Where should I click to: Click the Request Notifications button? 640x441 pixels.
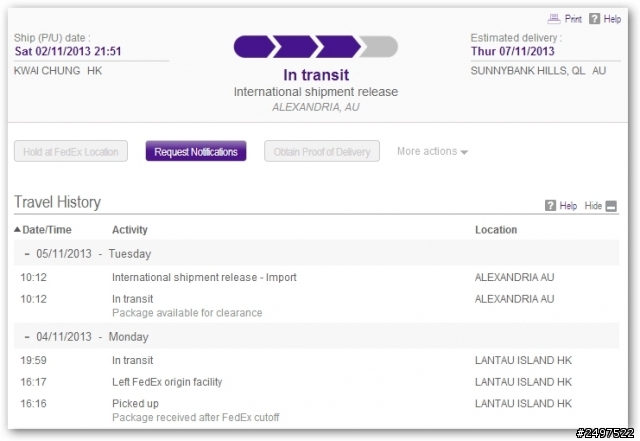[196, 151]
